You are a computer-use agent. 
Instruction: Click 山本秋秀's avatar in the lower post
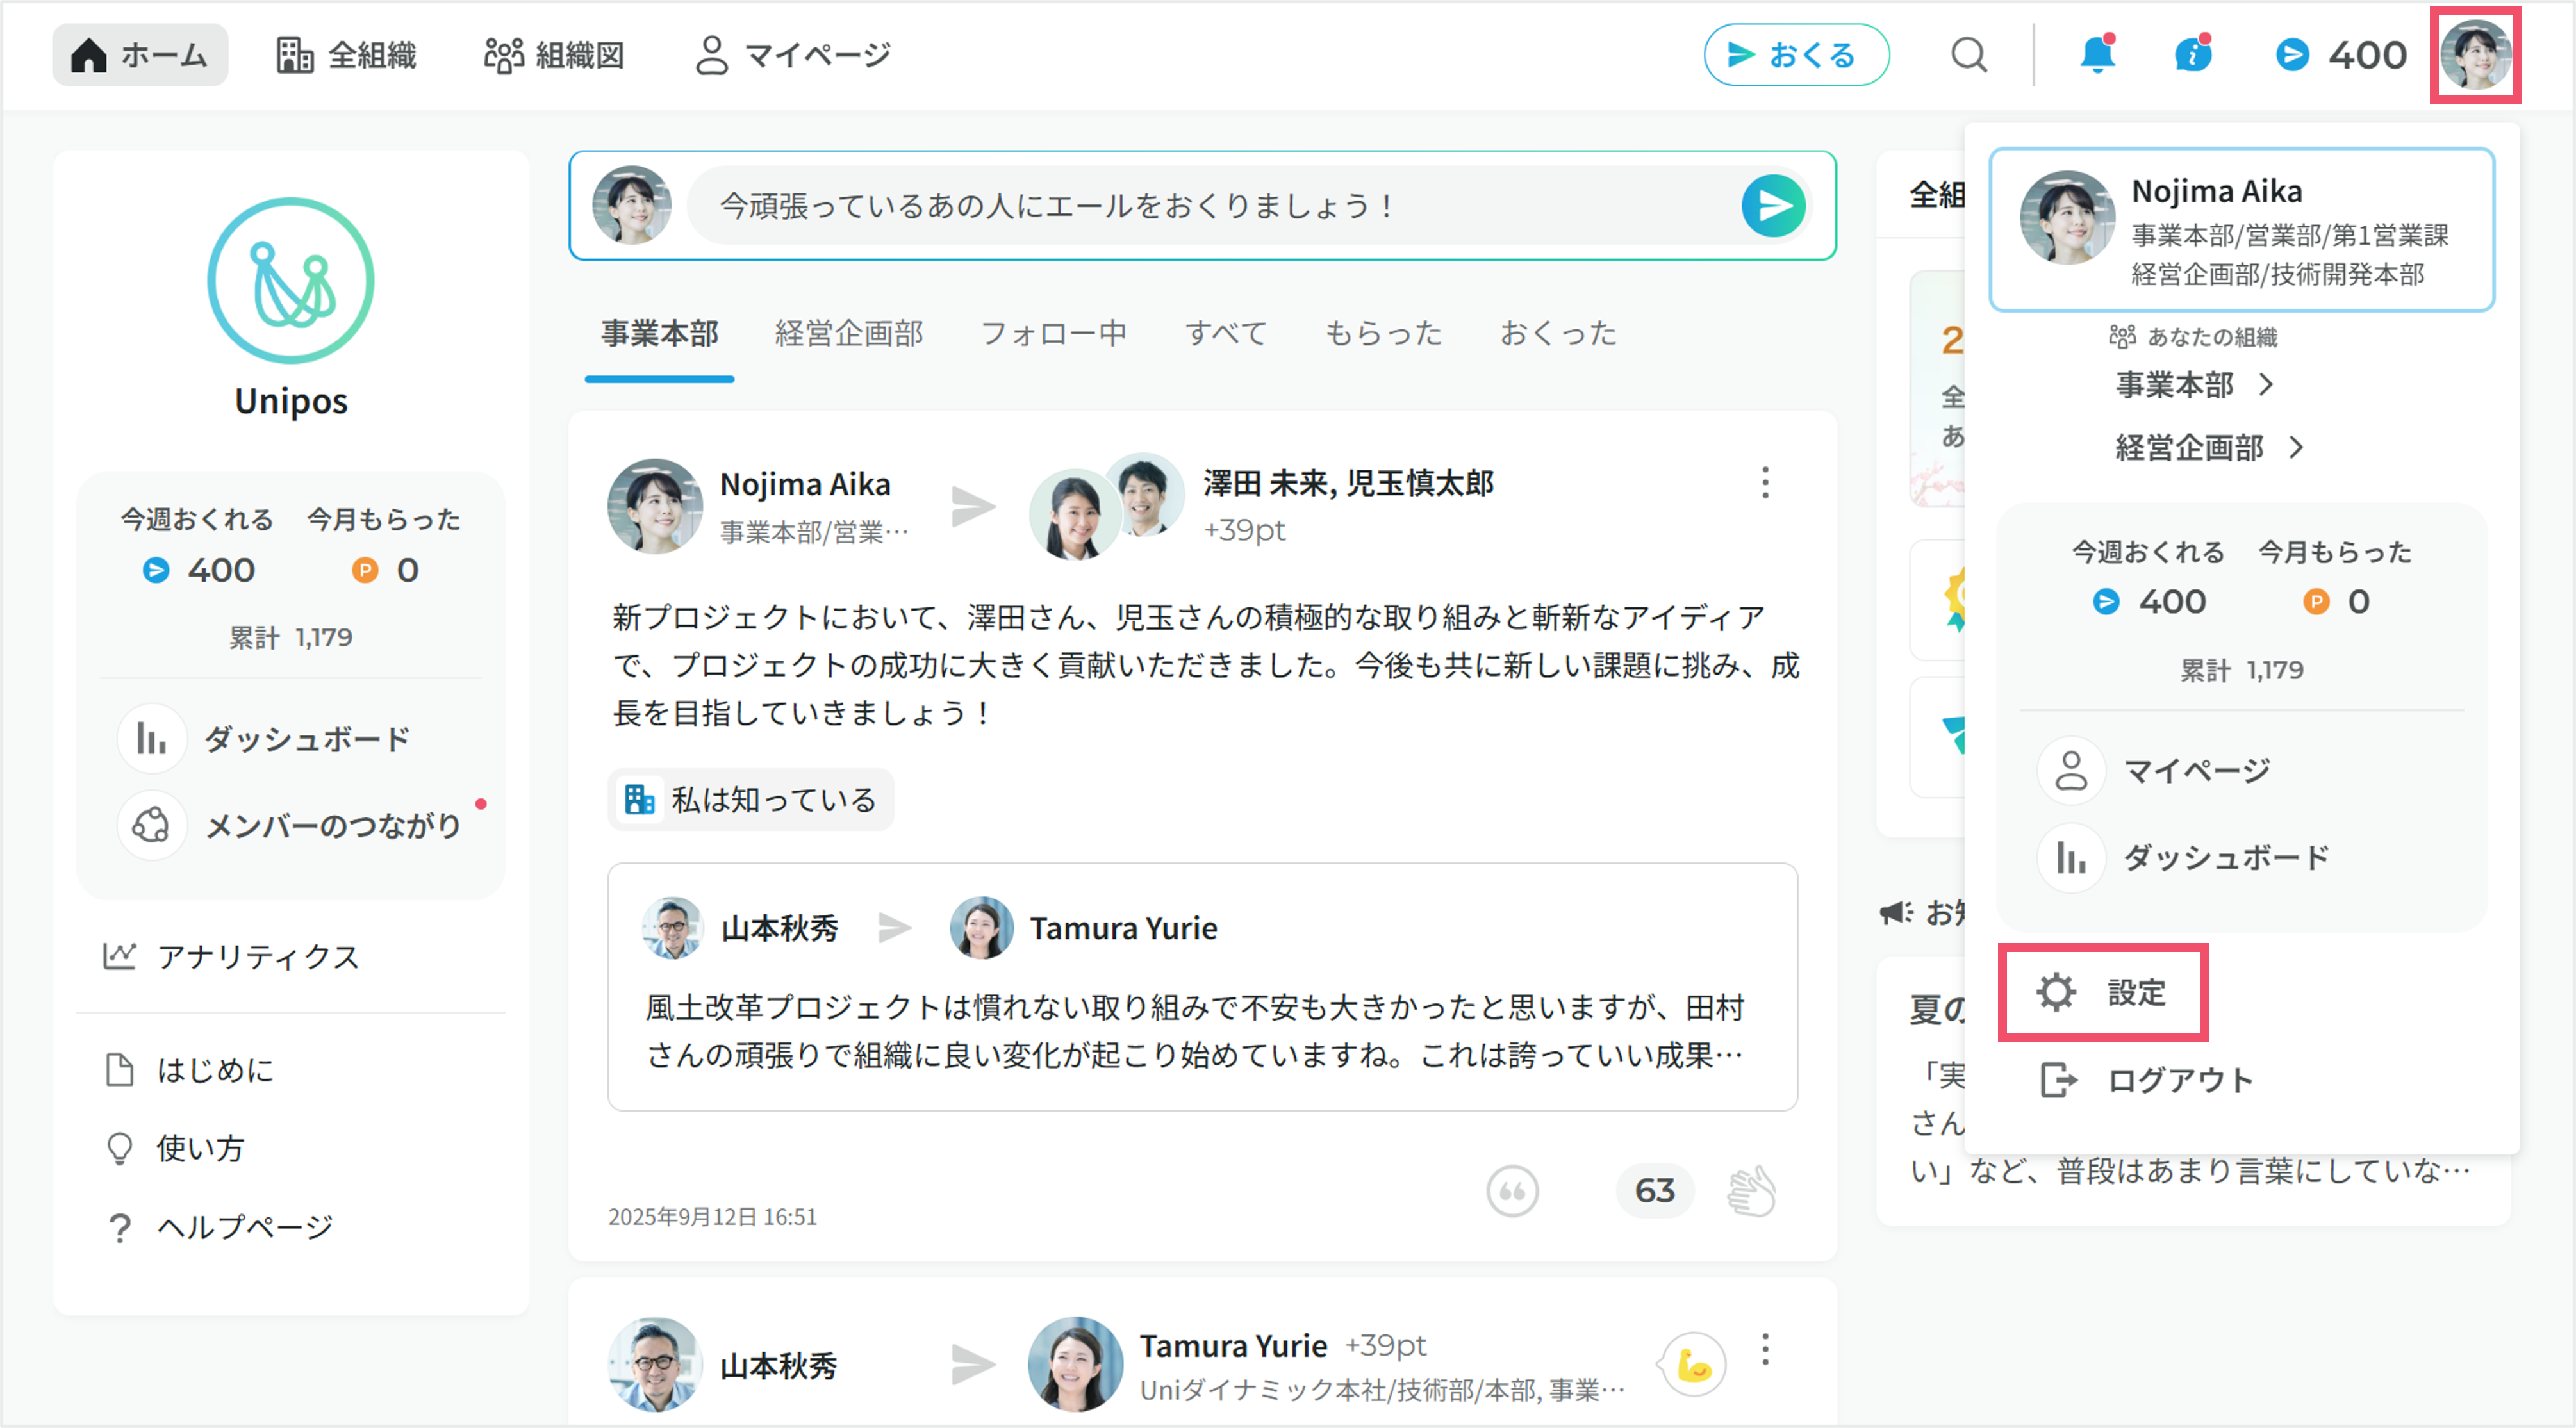(655, 1364)
